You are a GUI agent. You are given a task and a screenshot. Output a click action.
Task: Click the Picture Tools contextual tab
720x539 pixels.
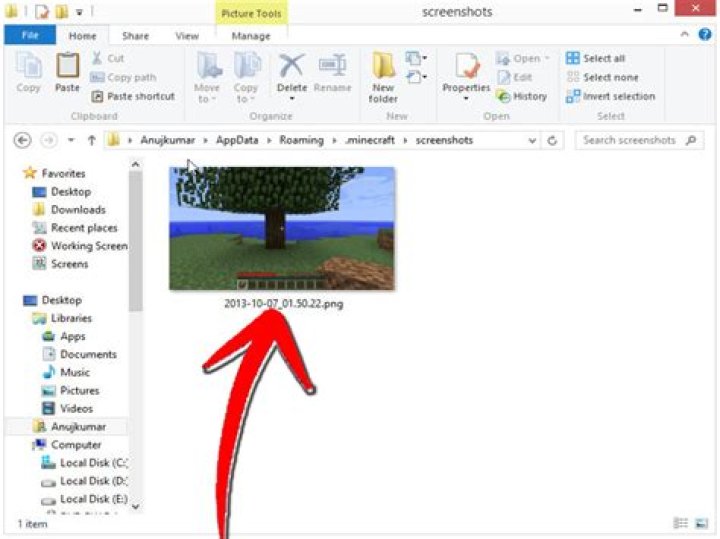[x=251, y=13]
